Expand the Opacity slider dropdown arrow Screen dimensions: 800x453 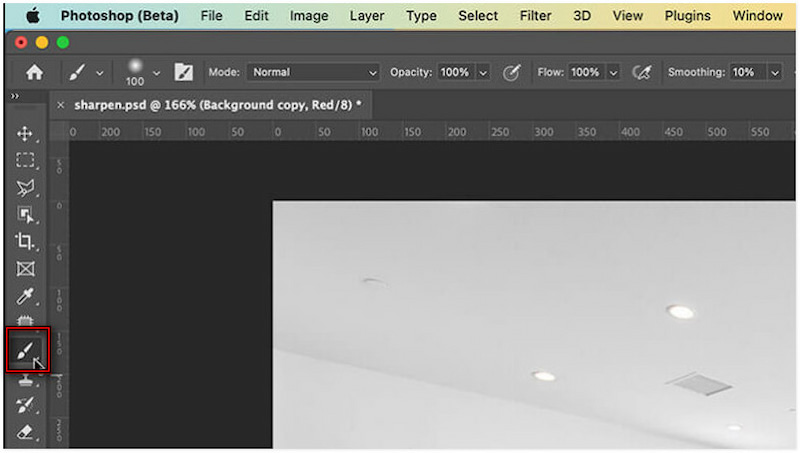(483, 72)
